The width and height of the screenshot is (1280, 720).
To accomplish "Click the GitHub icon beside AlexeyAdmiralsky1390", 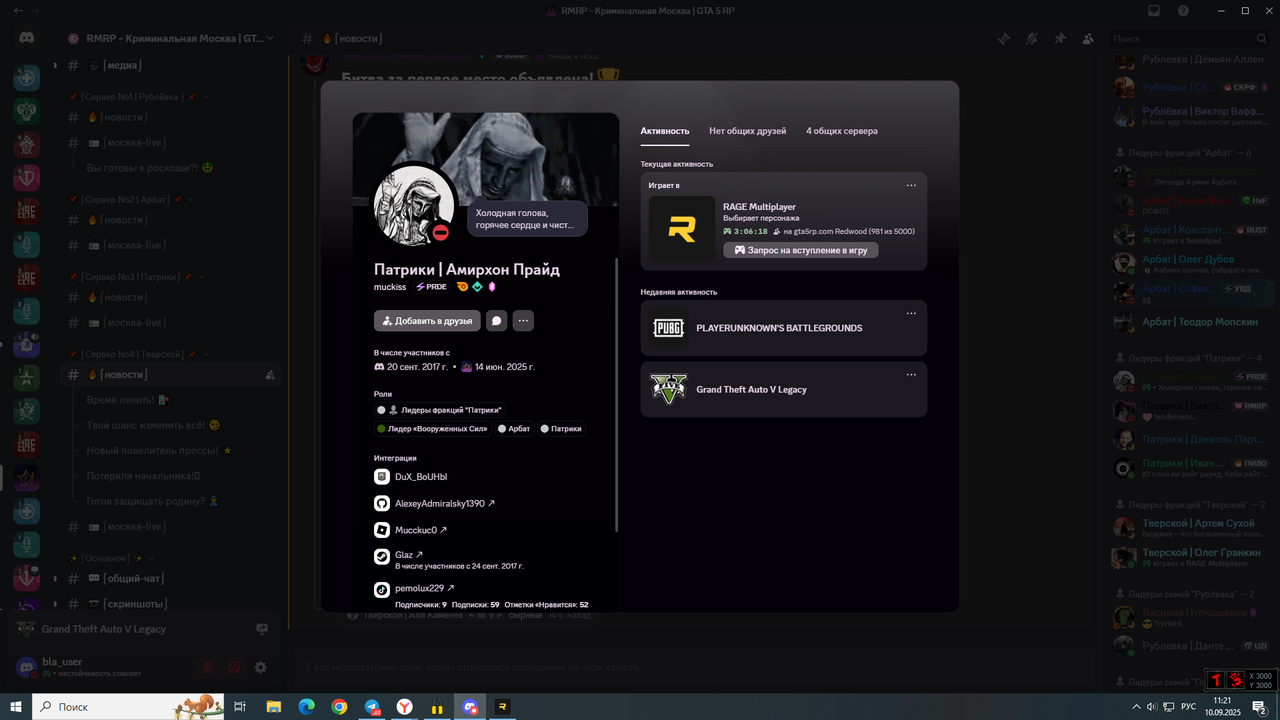I will click(x=382, y=504).
